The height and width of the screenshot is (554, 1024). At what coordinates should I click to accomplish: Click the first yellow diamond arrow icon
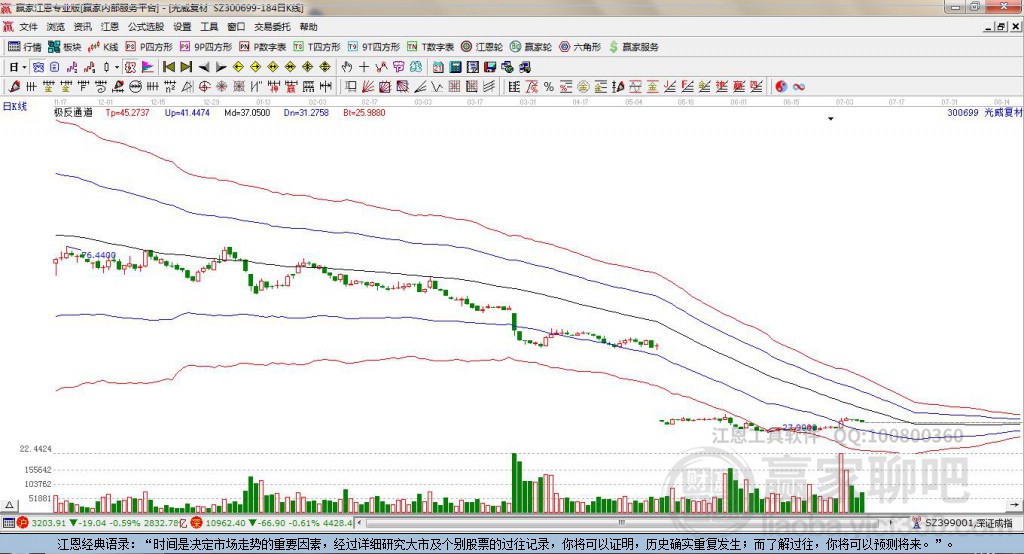coord(238,67)
